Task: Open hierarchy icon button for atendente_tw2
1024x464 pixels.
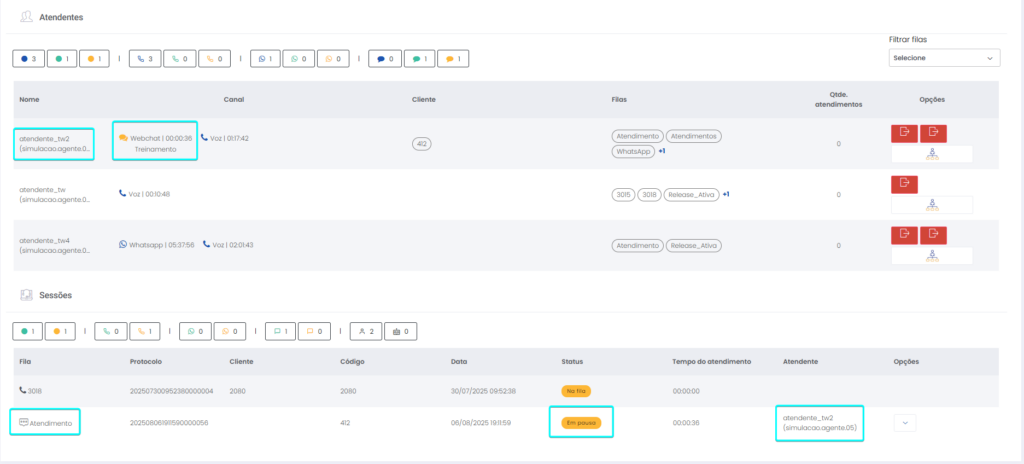Action: (x=932, y=153)
